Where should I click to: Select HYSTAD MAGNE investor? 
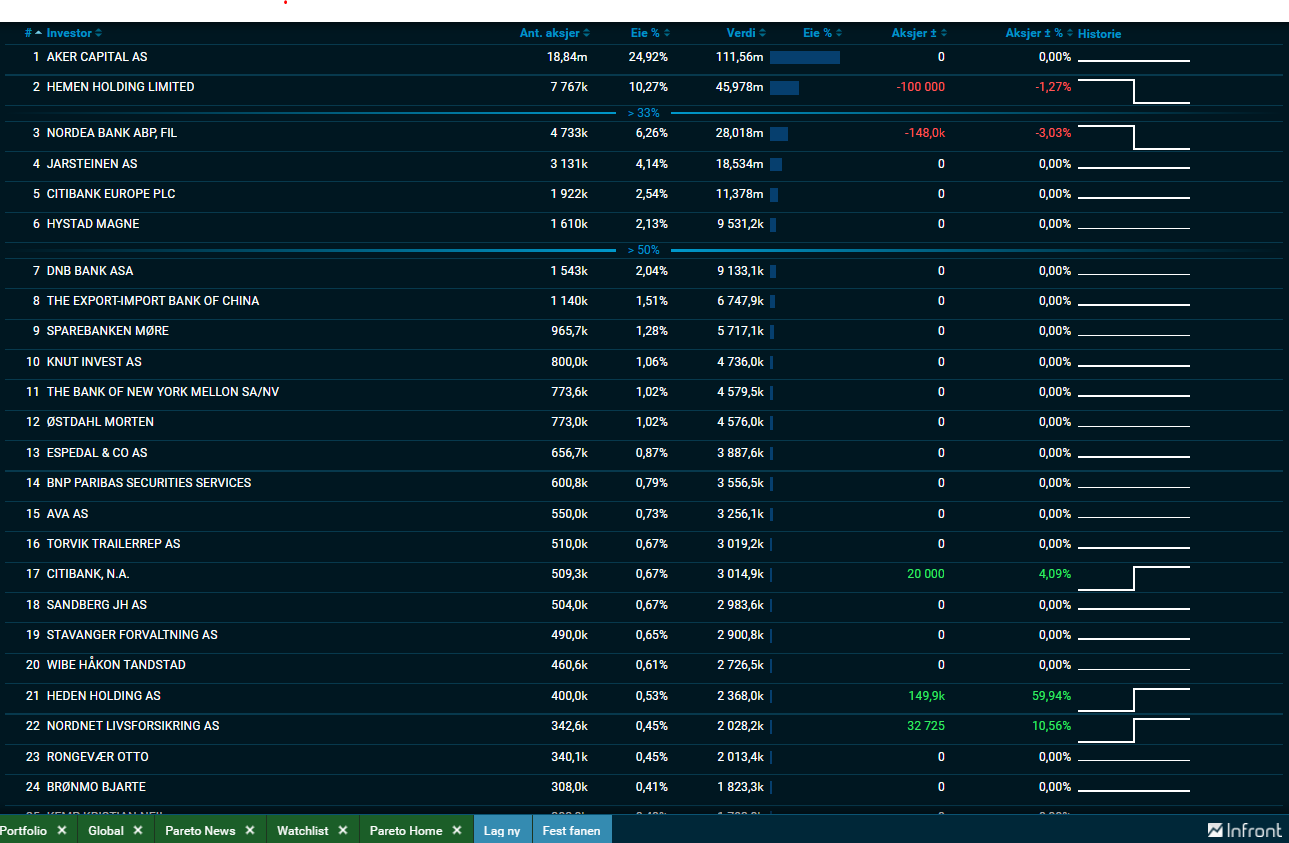pyautogui.click(x=93, y=224)
